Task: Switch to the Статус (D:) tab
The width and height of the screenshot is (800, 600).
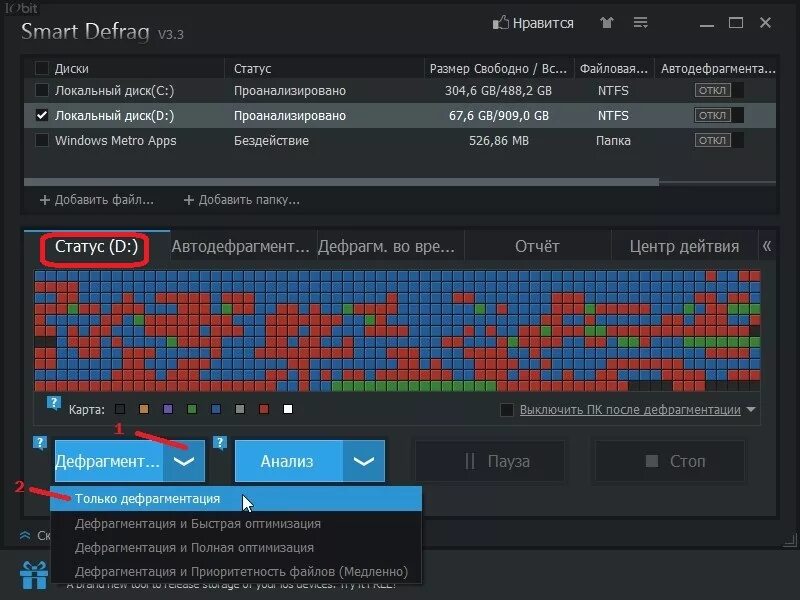Action: pos(96,246)
